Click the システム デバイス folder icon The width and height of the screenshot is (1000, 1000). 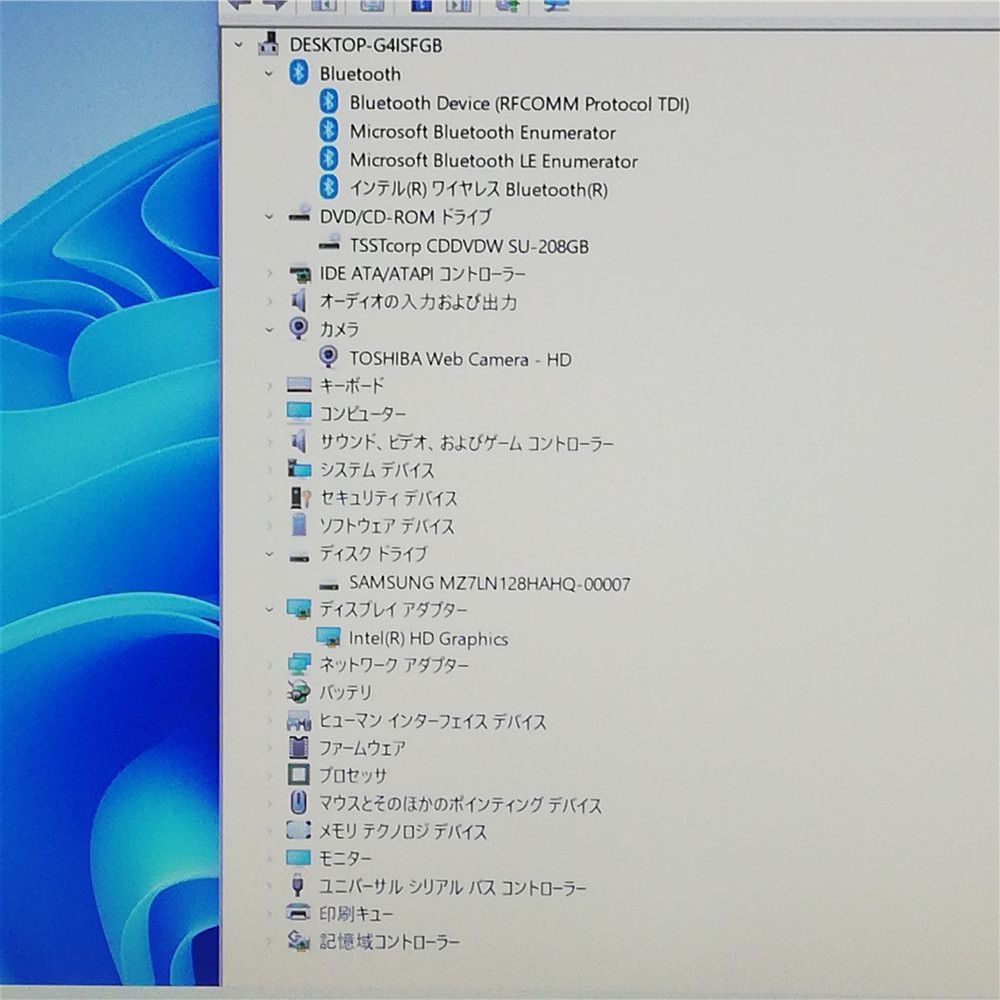pos(298,469)
